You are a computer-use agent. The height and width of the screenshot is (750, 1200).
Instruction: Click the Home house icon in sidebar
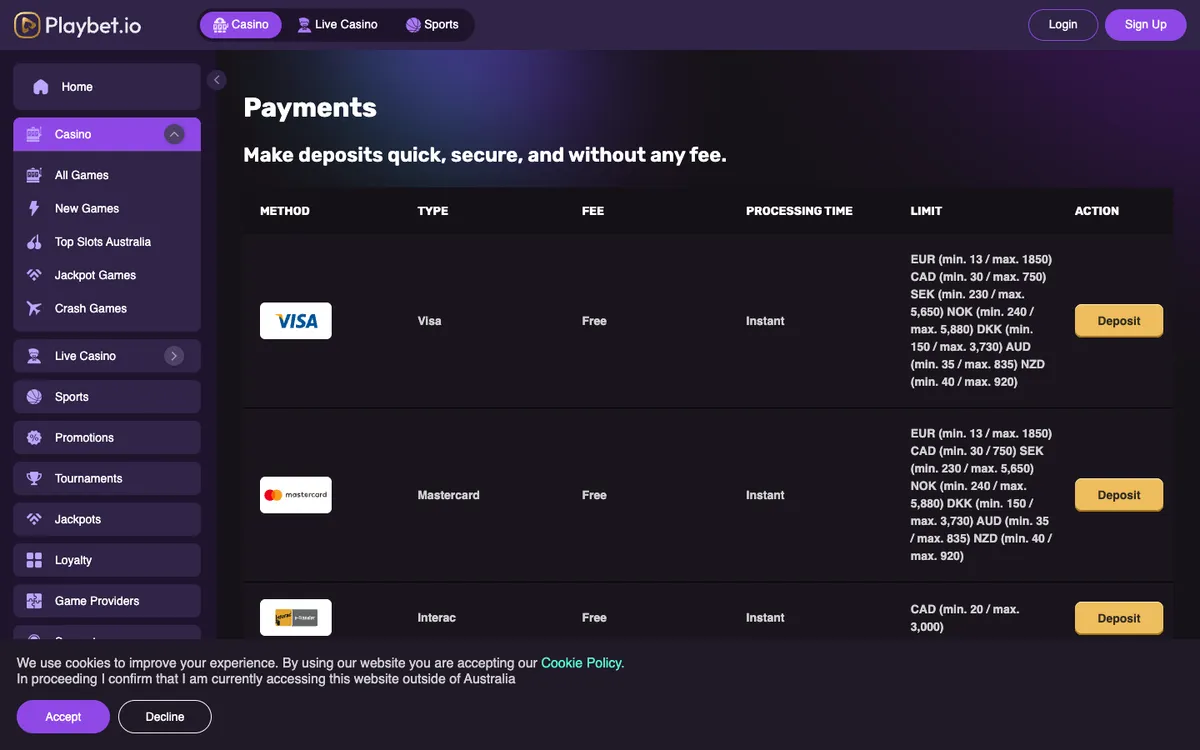point(41,87)
